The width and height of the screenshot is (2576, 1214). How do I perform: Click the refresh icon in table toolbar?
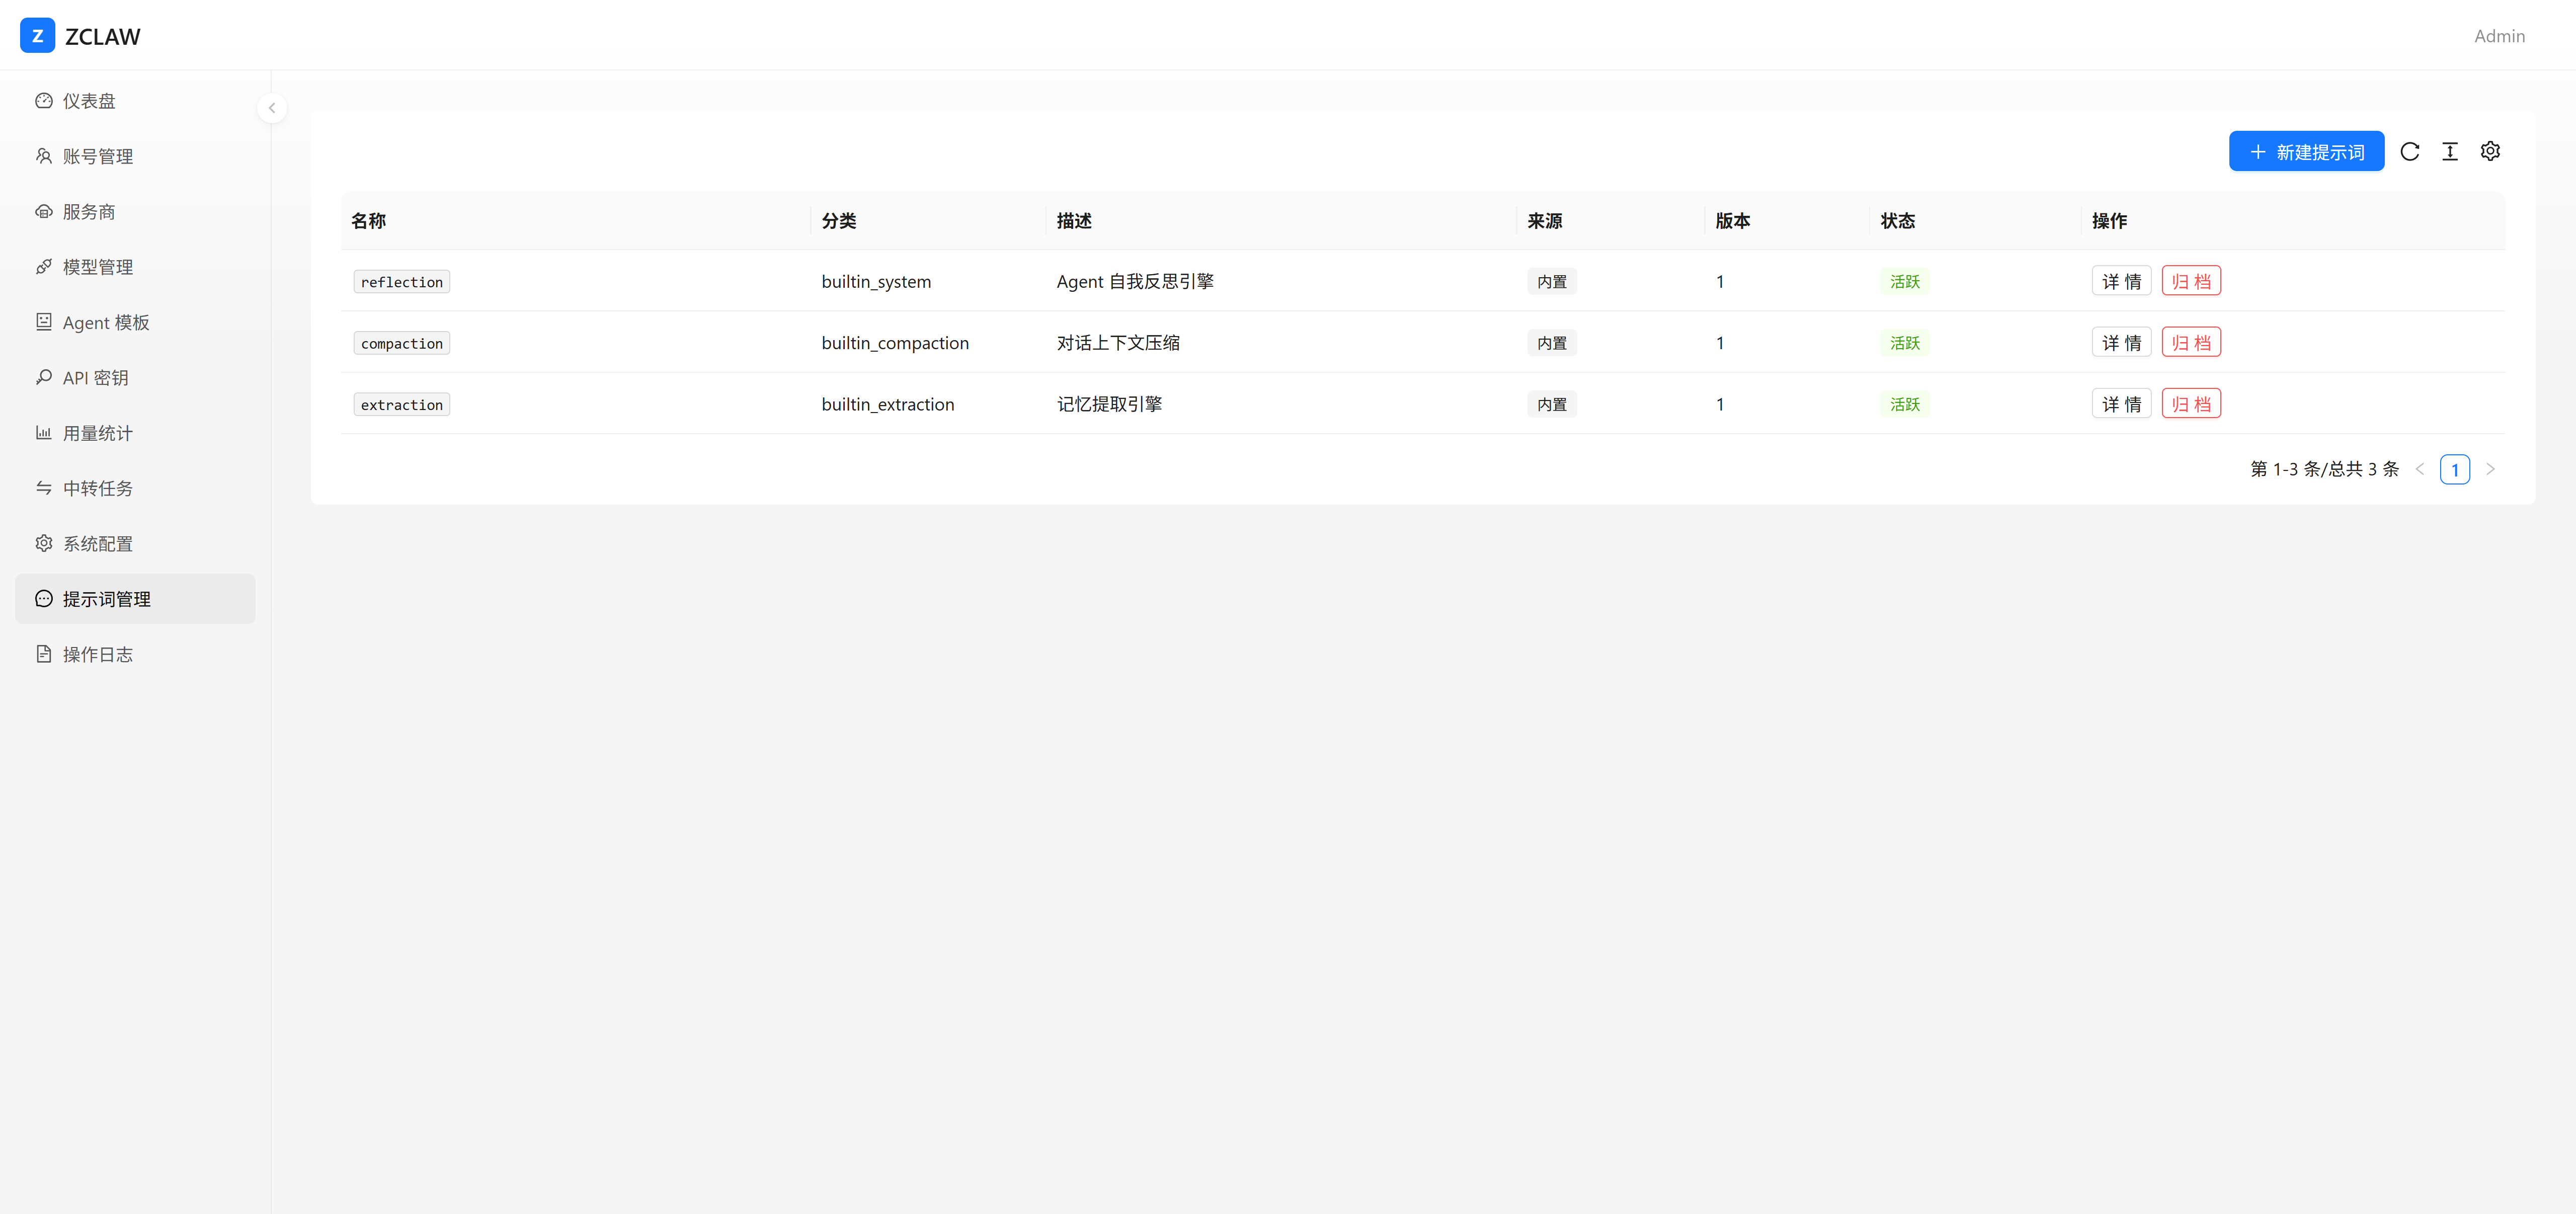click(2409, 151)
